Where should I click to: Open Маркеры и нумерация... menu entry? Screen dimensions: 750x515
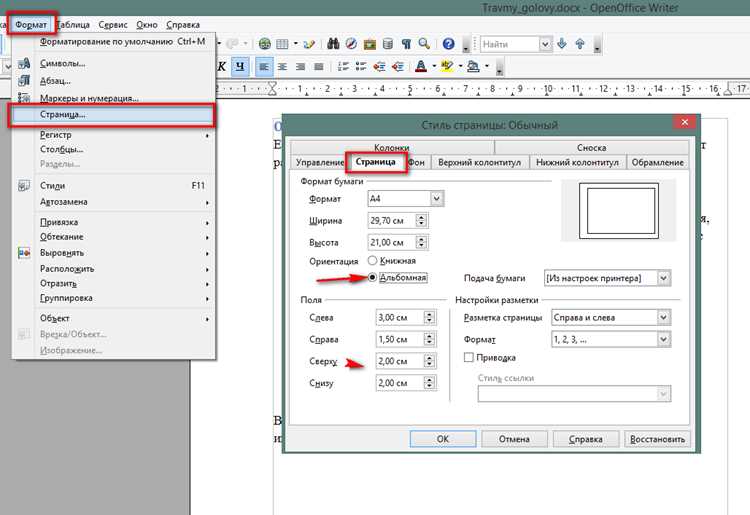click(x=113, y=98)
